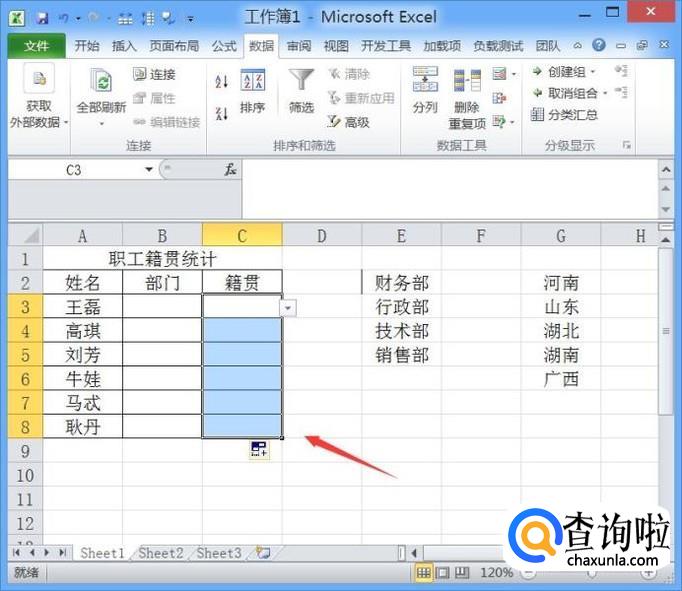Viewport: 682px width, 591px height.
Task: Expand the formula bar chevron
Action: coord(666,170)
